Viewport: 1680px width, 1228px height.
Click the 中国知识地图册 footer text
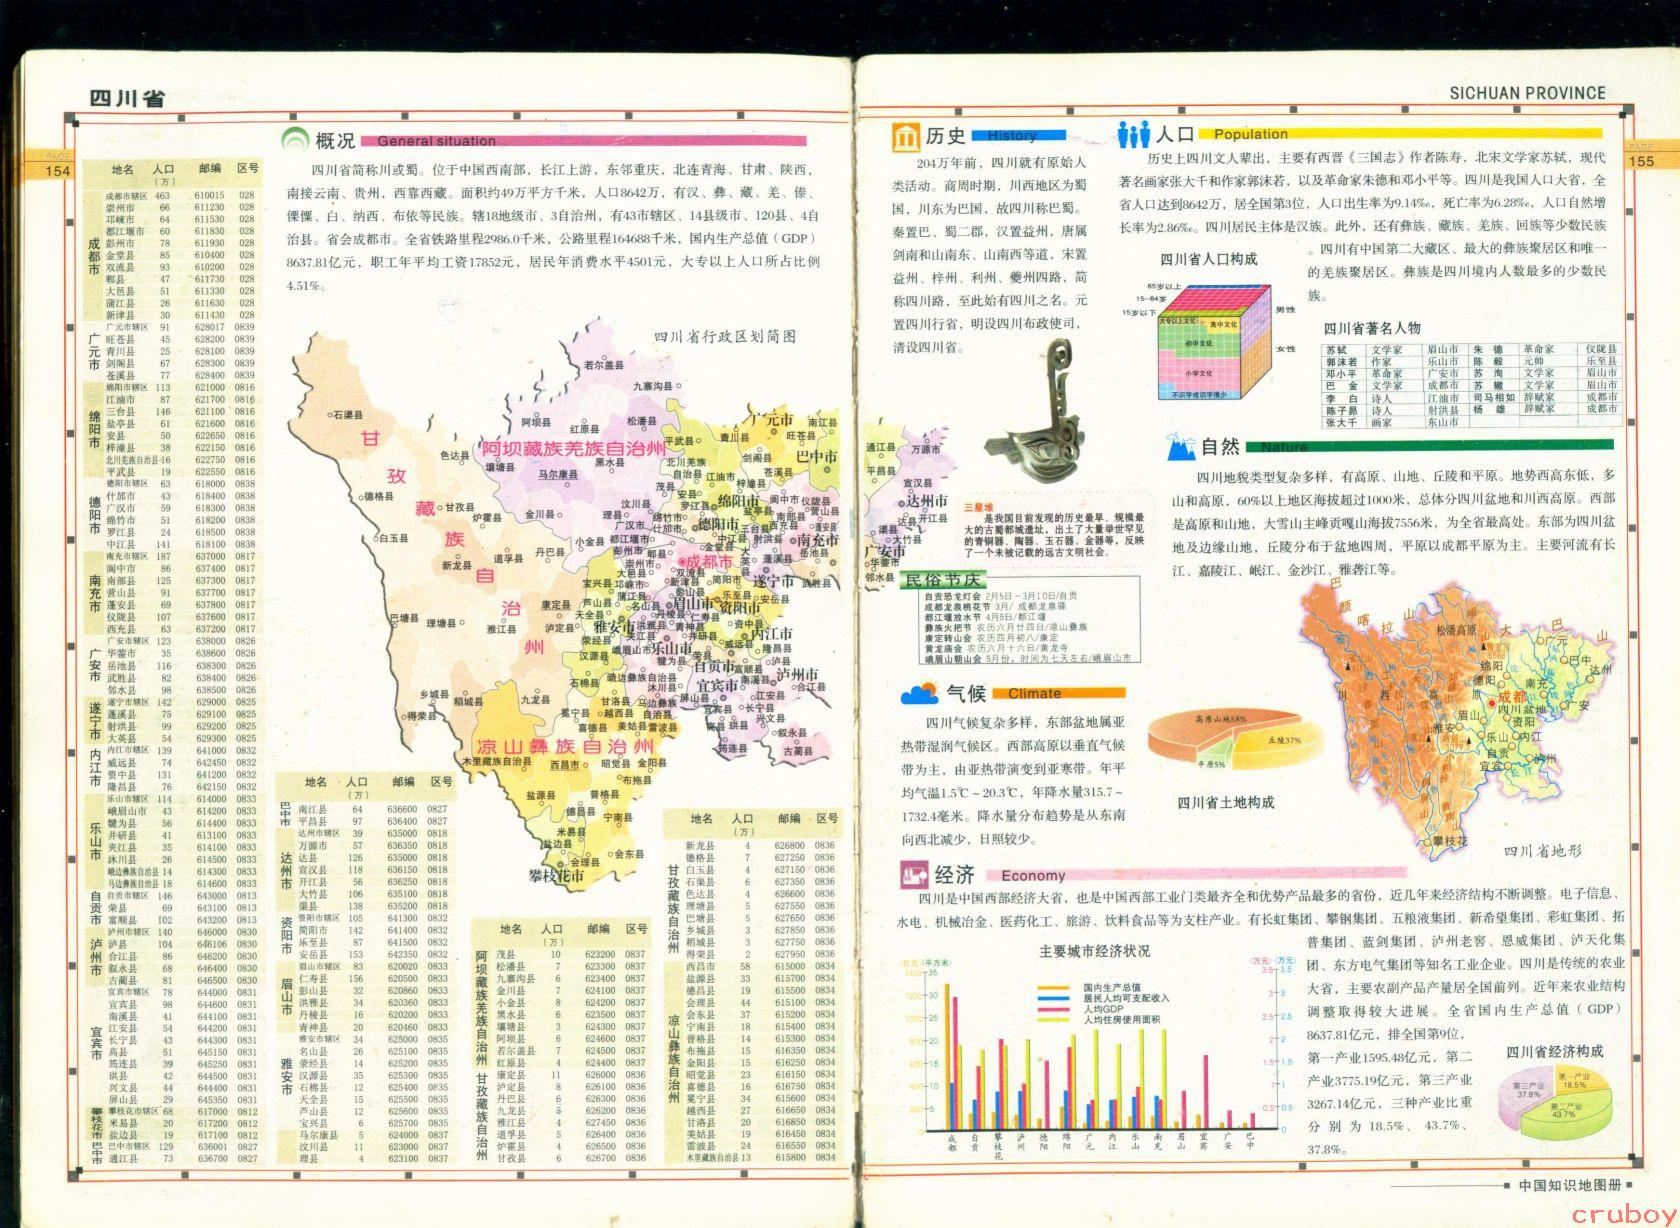coord(1569,1185)
